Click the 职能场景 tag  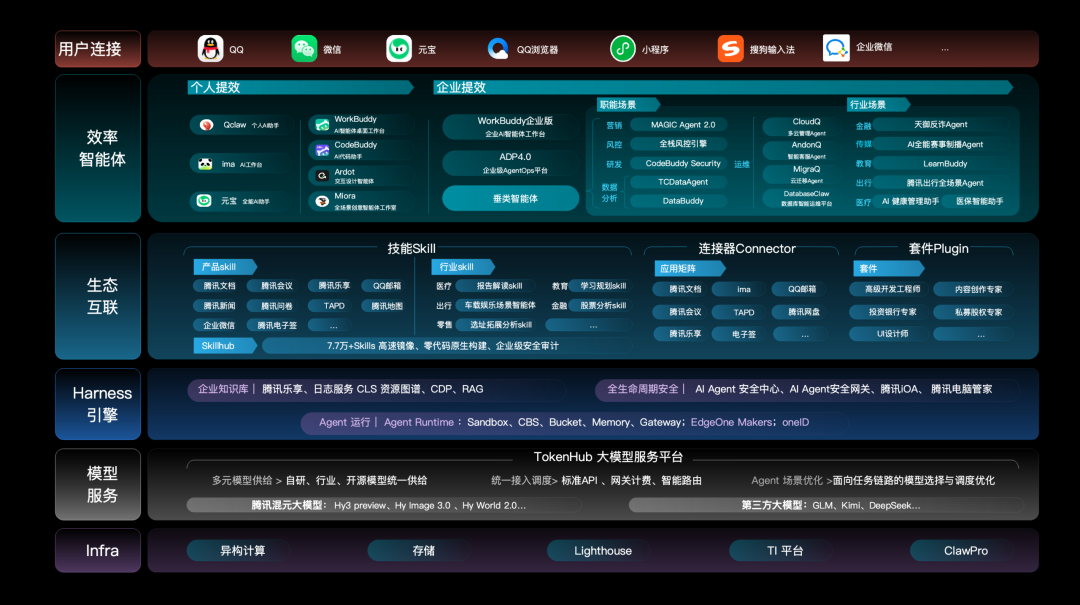pos(627,105)
